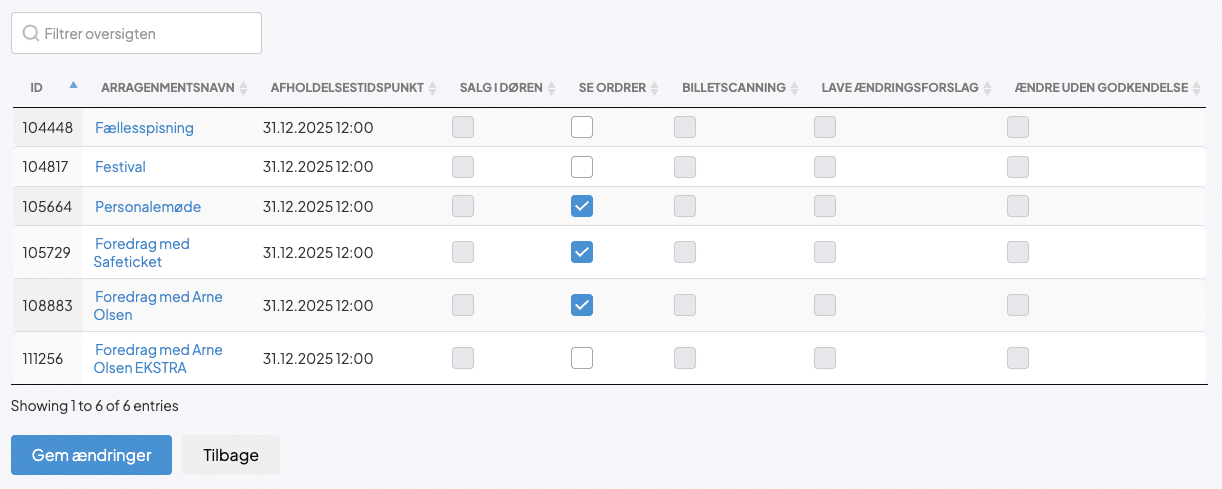Tick Se ordrer for Arne Olsen EKSTRA

(x=582, y=358)
